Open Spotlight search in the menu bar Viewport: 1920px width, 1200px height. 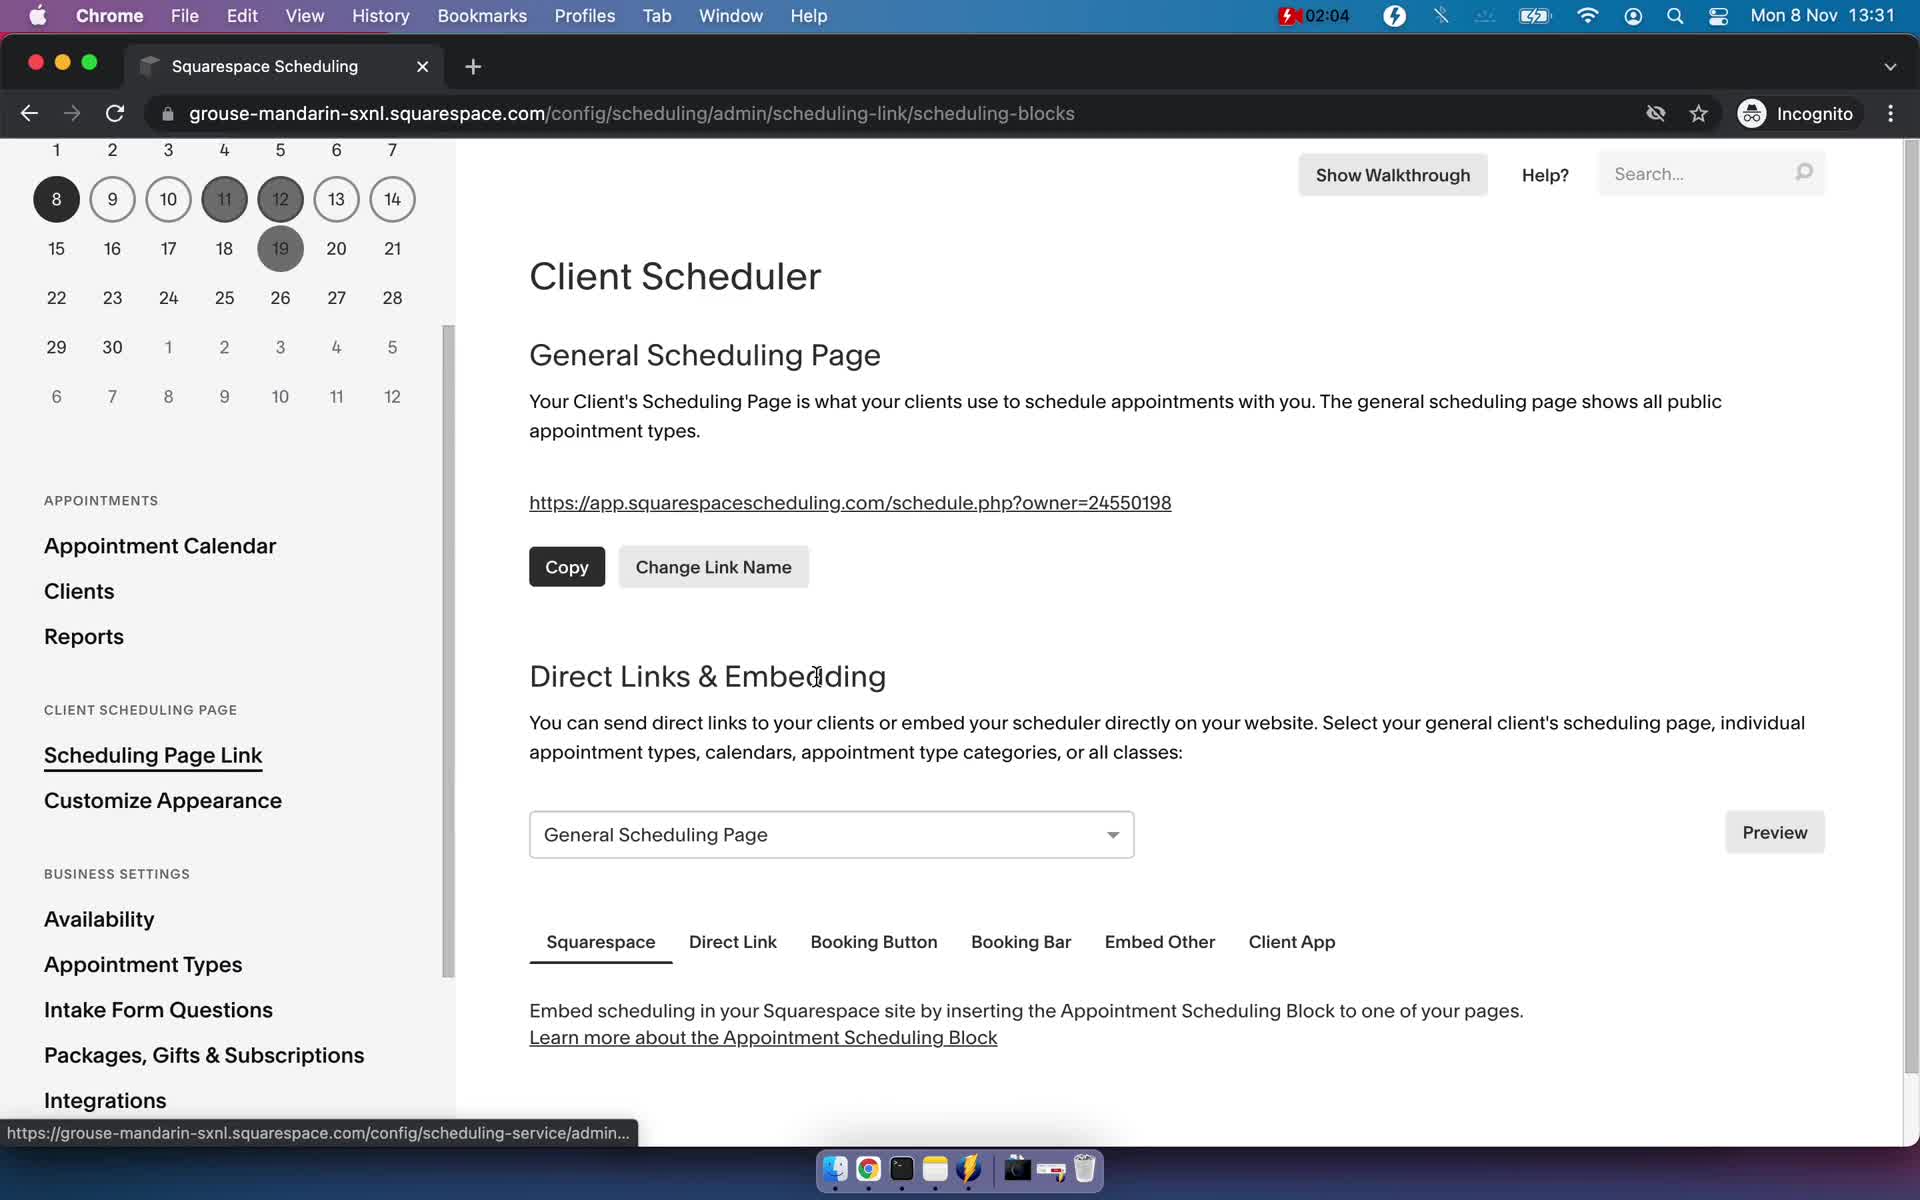(x=1675, y=16)
